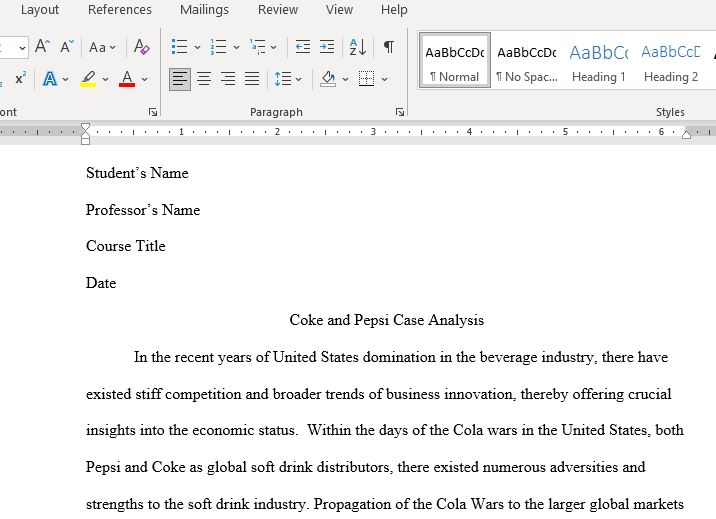This screenshot has height=519, width=716.
Task: Open the Numbering library dropdown arrow
Action: (x=236, y=47)
